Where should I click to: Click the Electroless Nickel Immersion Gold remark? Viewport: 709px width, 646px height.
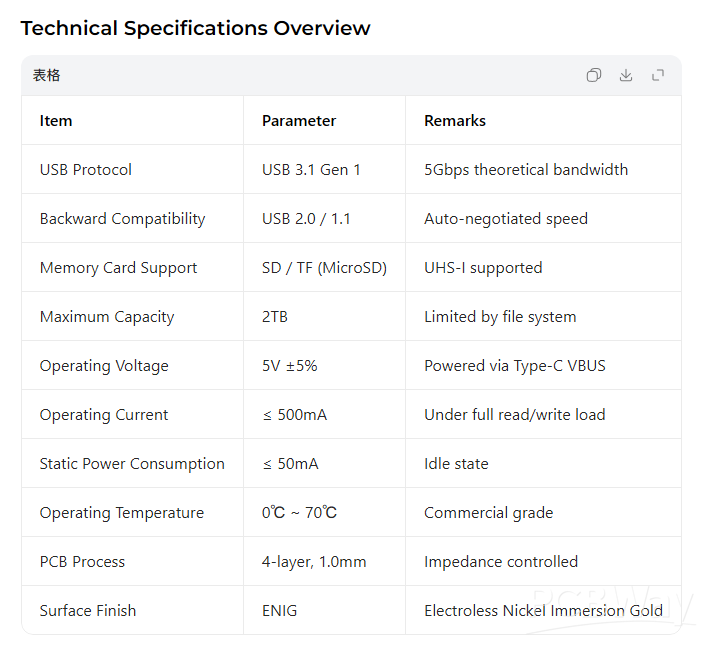(x=543, y=611)
